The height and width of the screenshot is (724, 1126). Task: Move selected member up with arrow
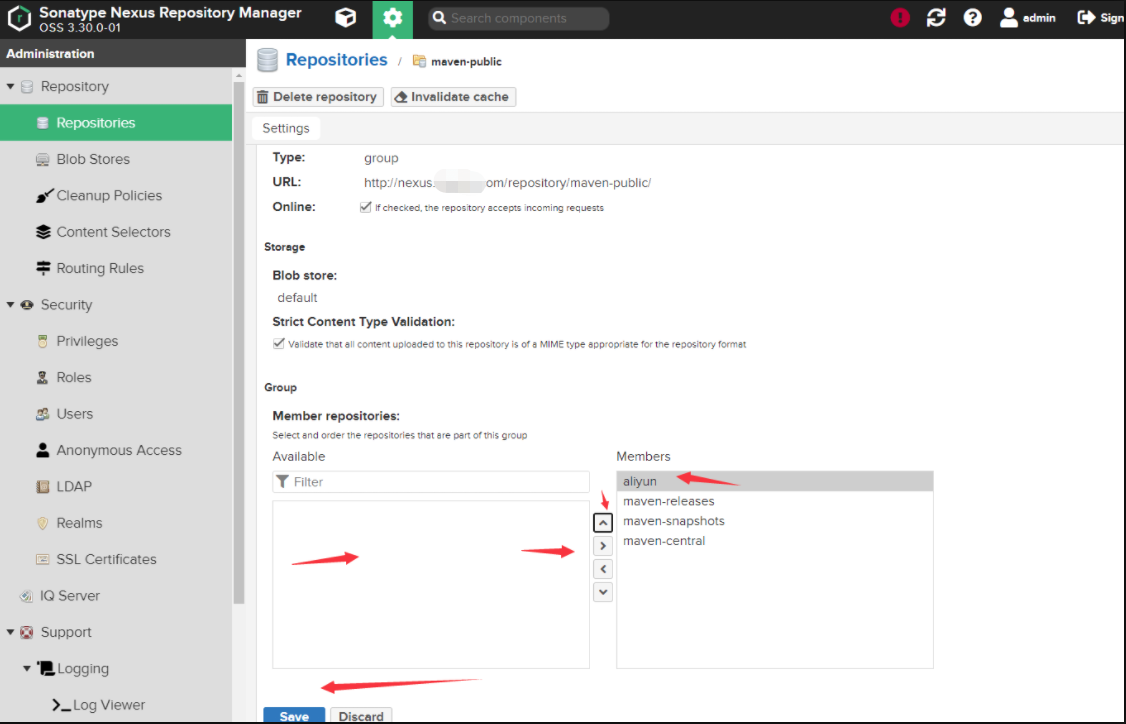[603, 522]
